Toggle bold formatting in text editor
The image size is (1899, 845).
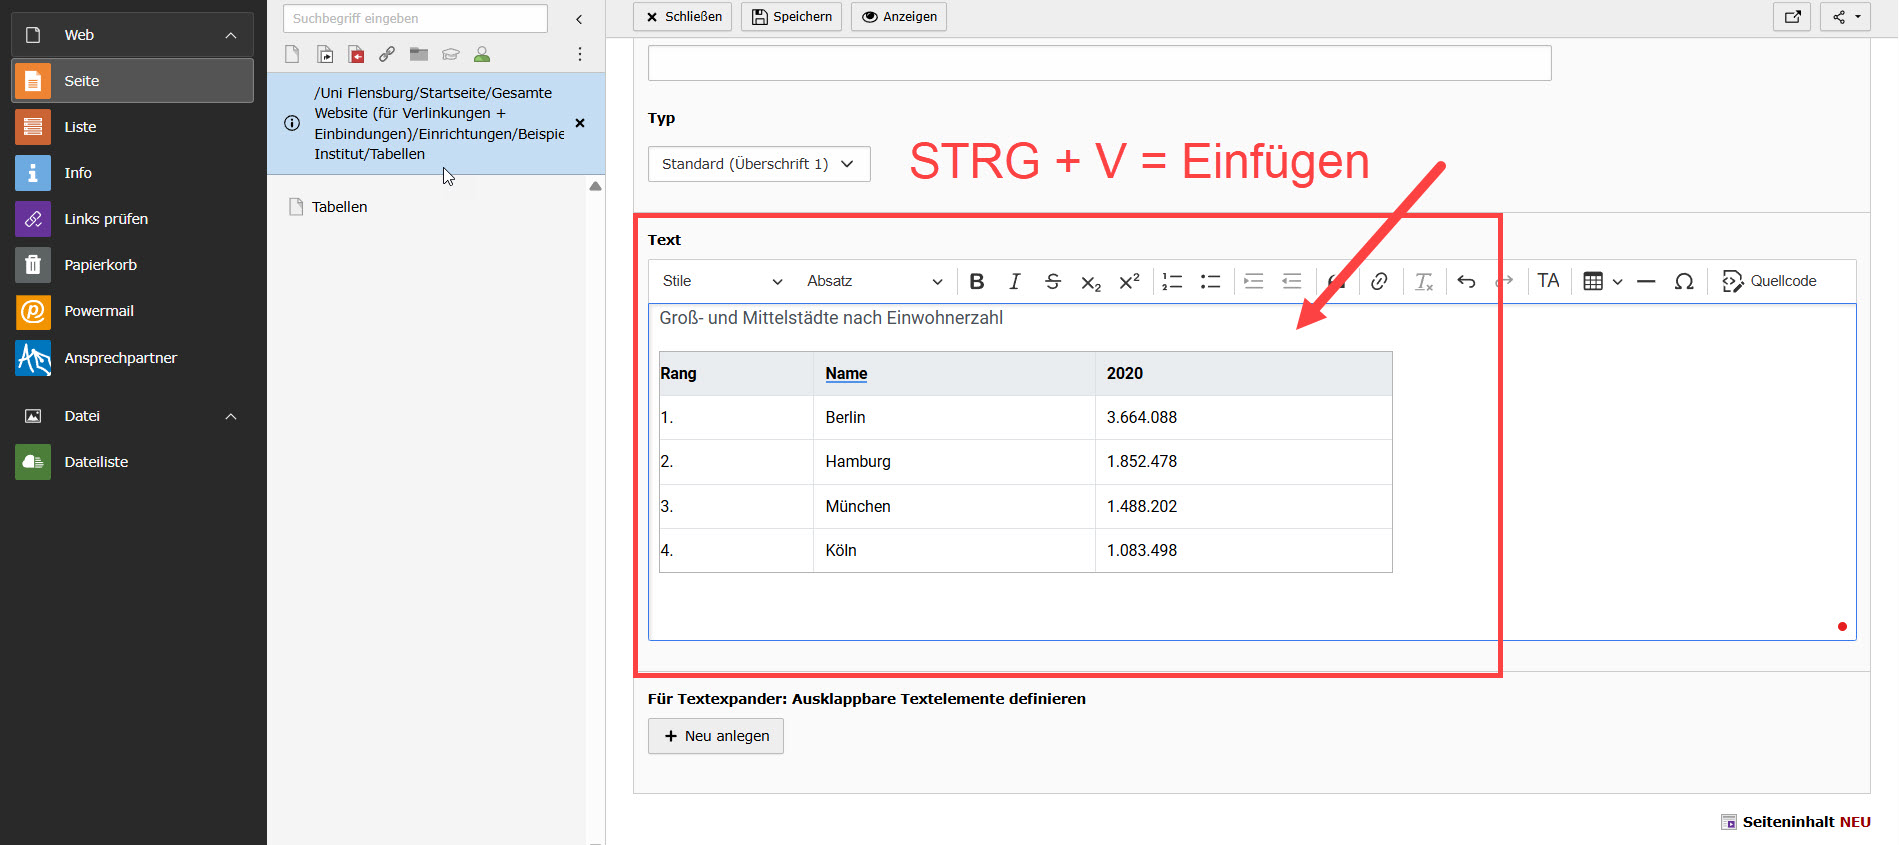977,281
